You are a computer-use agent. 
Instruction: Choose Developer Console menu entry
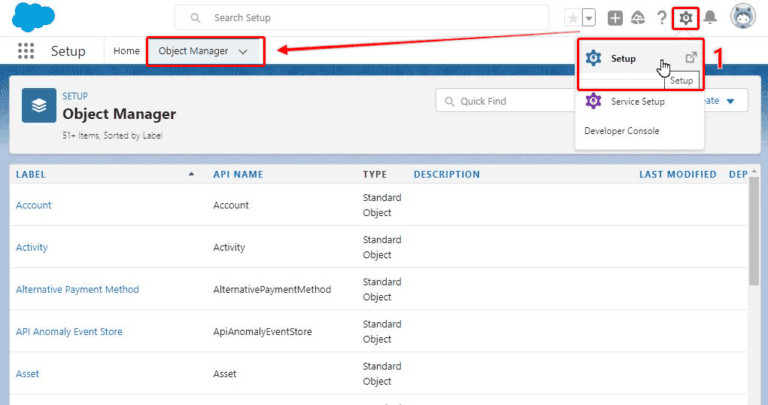coord(621,131)
